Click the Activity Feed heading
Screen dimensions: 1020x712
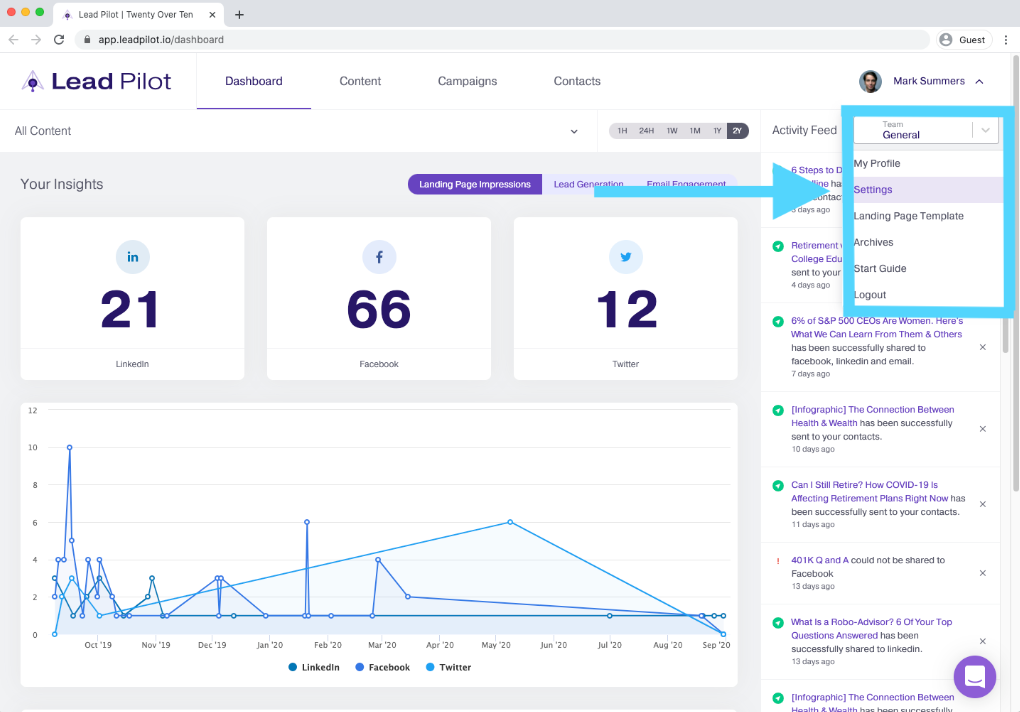tap(804, 131)
